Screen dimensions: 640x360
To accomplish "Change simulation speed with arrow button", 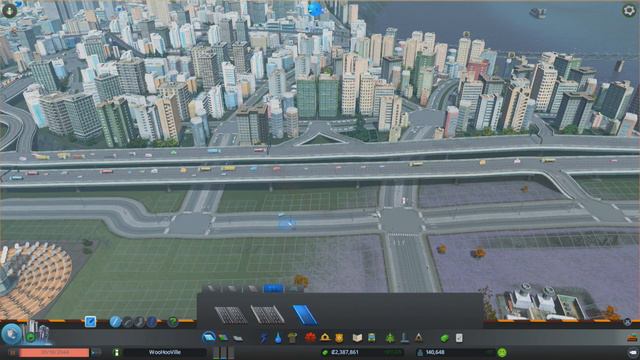I will tap(96, 352).
